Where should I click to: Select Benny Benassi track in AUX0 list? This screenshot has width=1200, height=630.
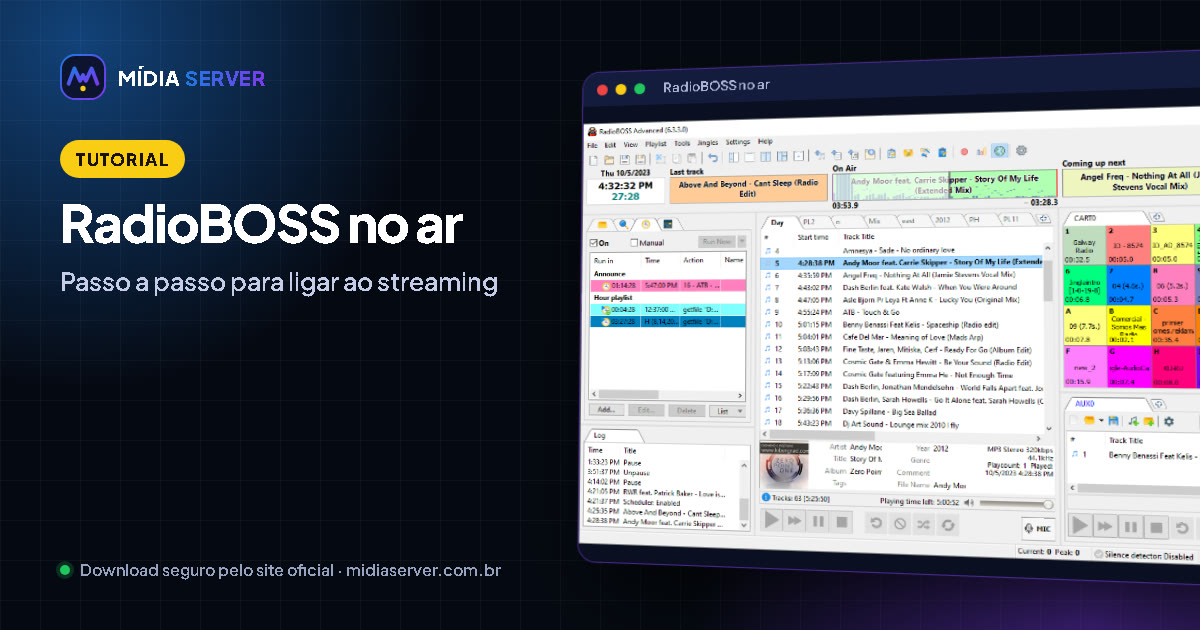click(x=1132, y=455)
